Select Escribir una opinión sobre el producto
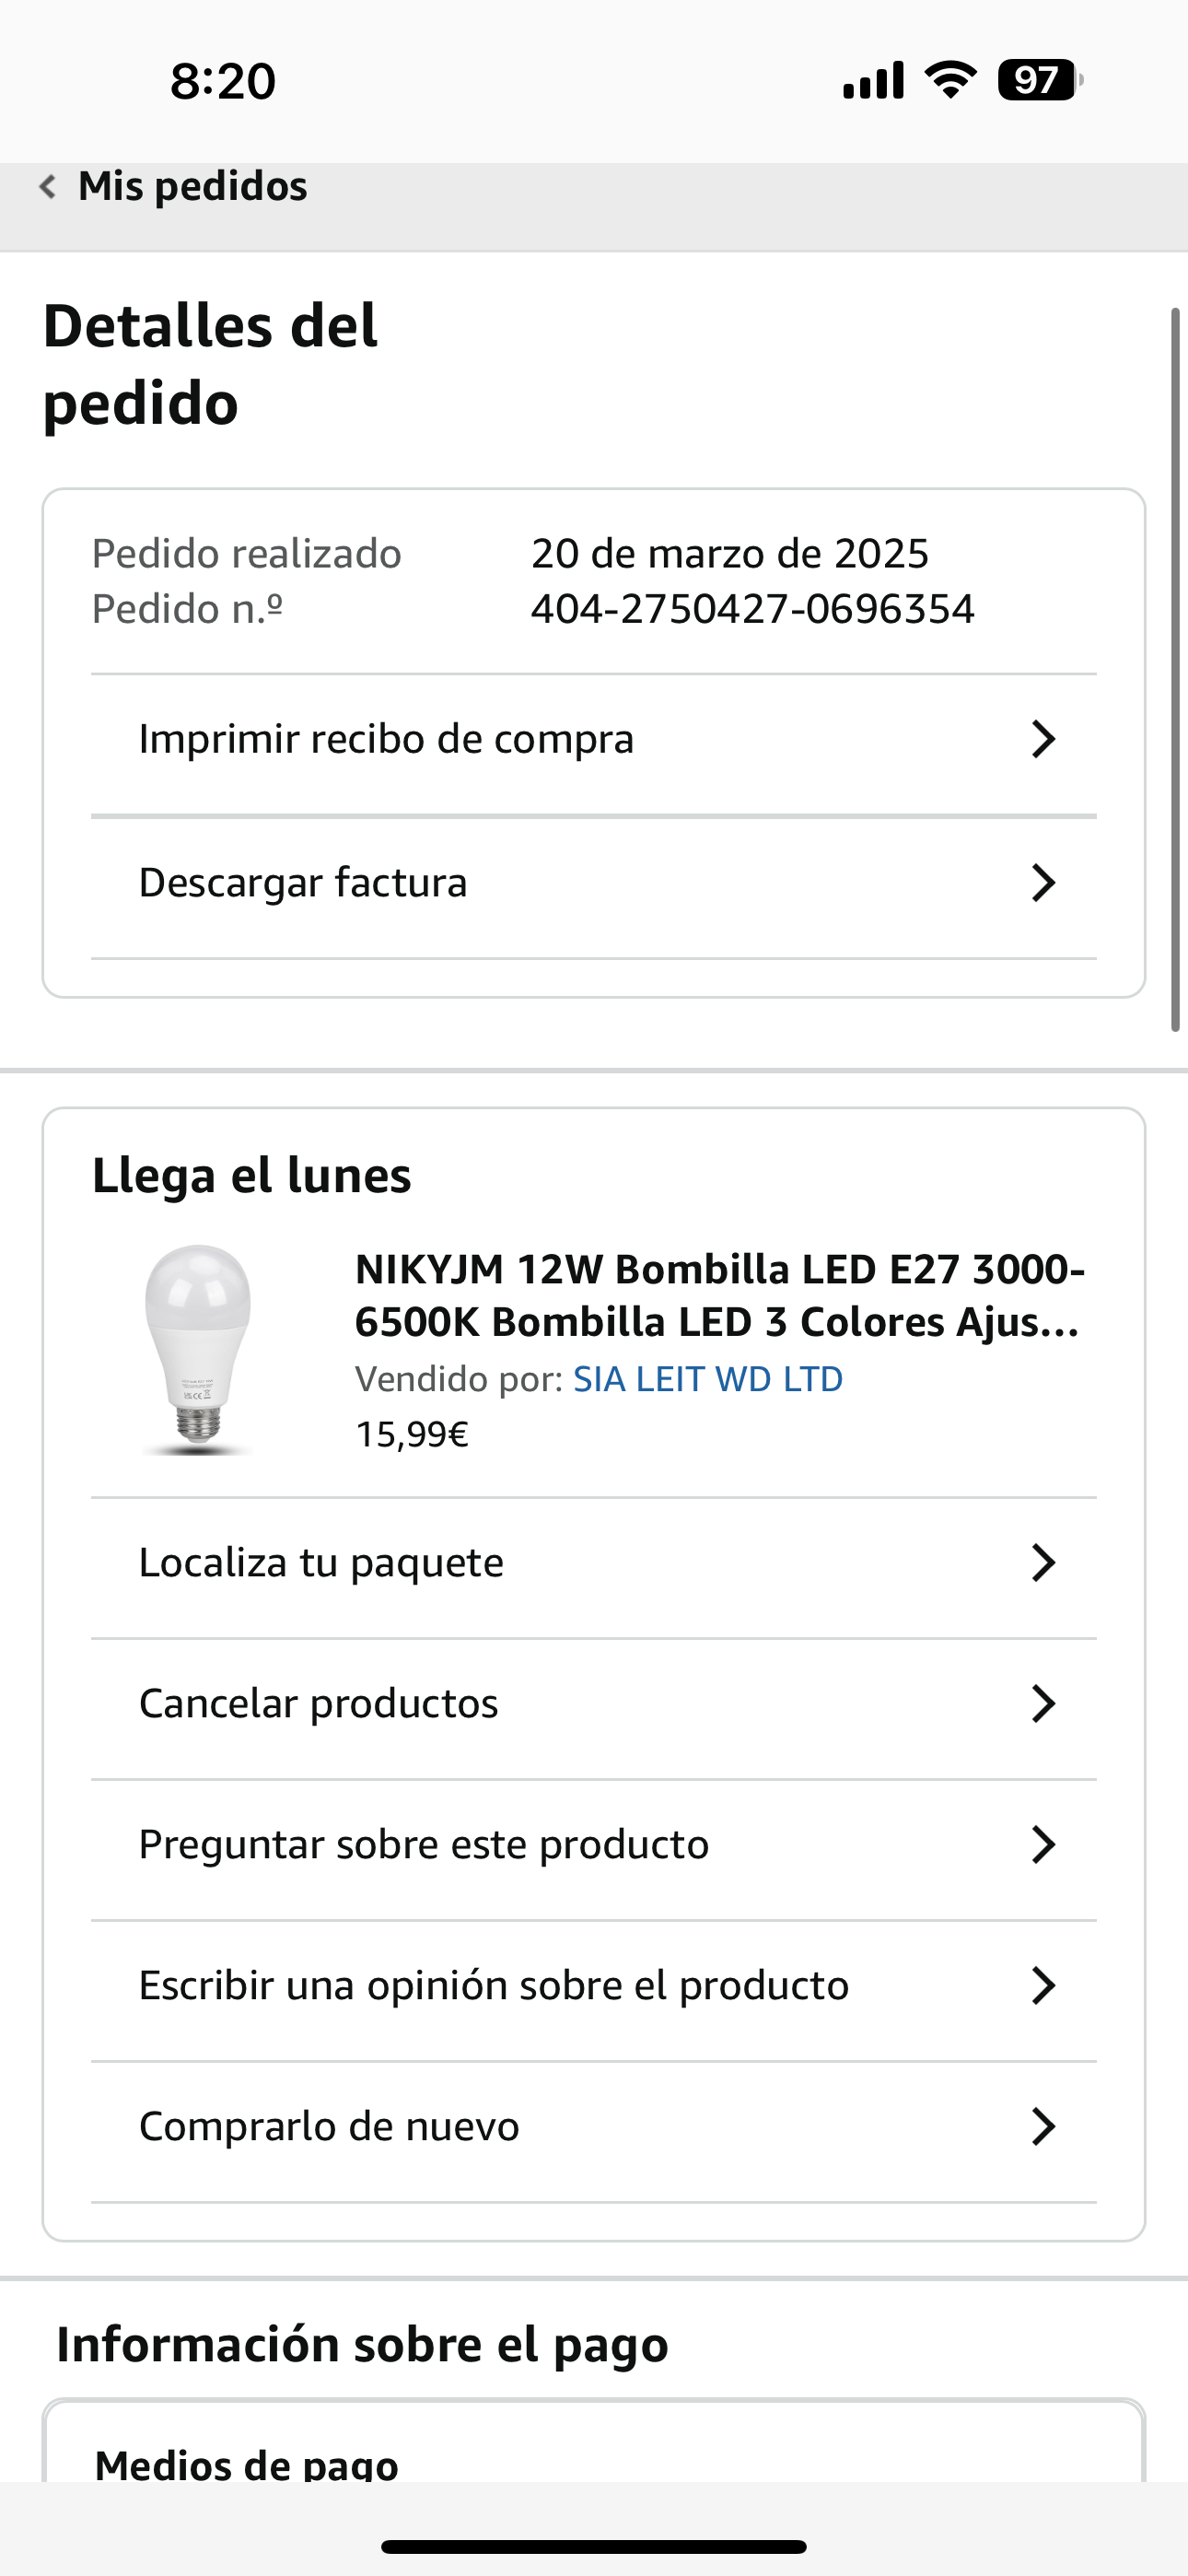The image size is (1188, 2576). click(493, 1985)
